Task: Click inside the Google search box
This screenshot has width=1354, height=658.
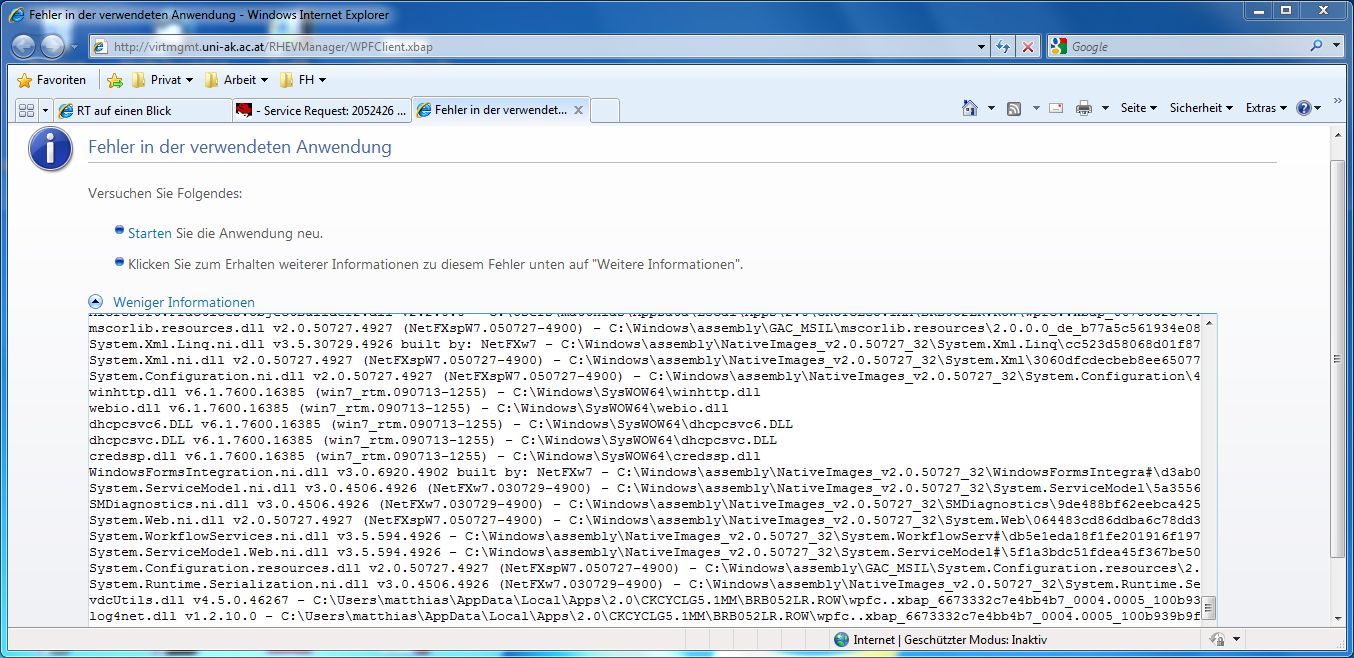Action: point(1150,46)
